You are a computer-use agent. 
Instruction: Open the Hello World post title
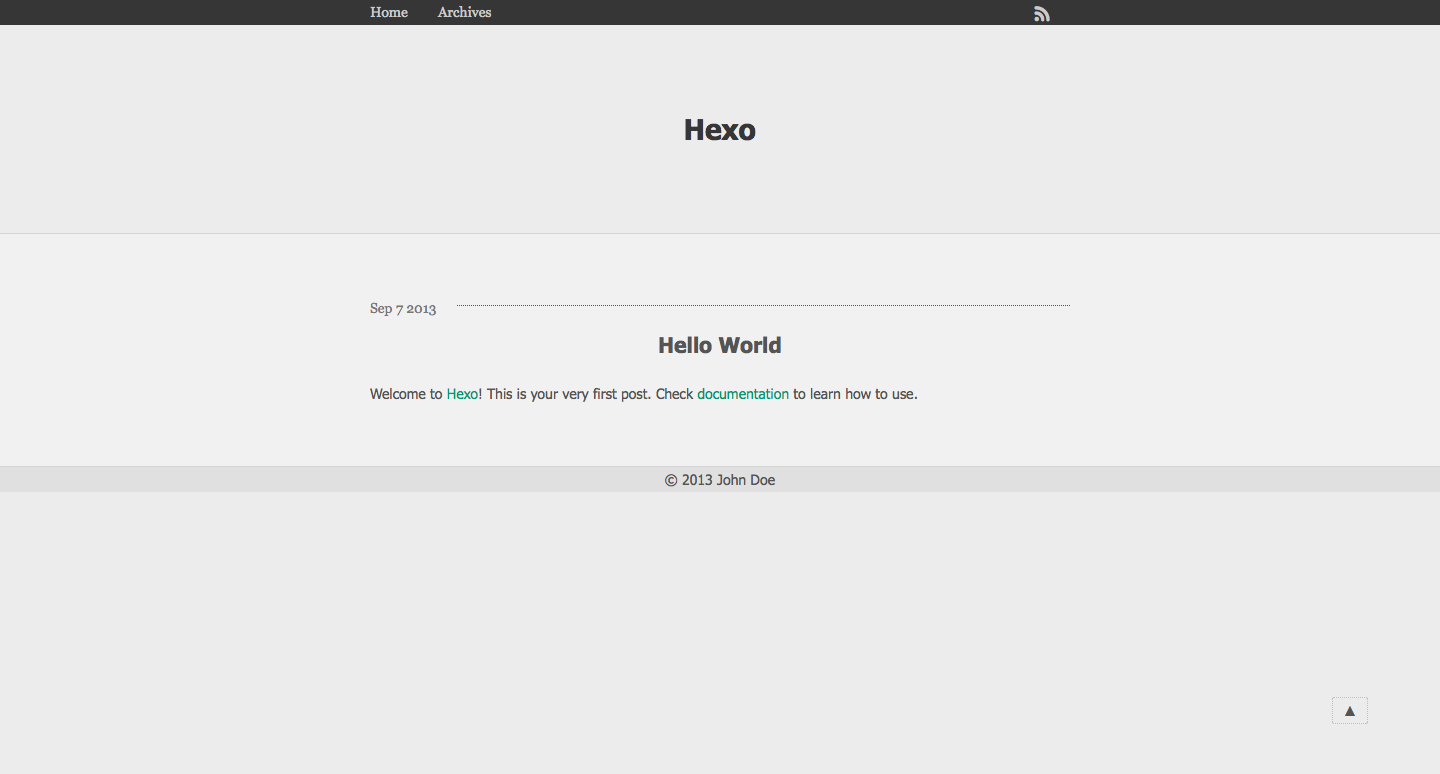click(x=720, y=345)
